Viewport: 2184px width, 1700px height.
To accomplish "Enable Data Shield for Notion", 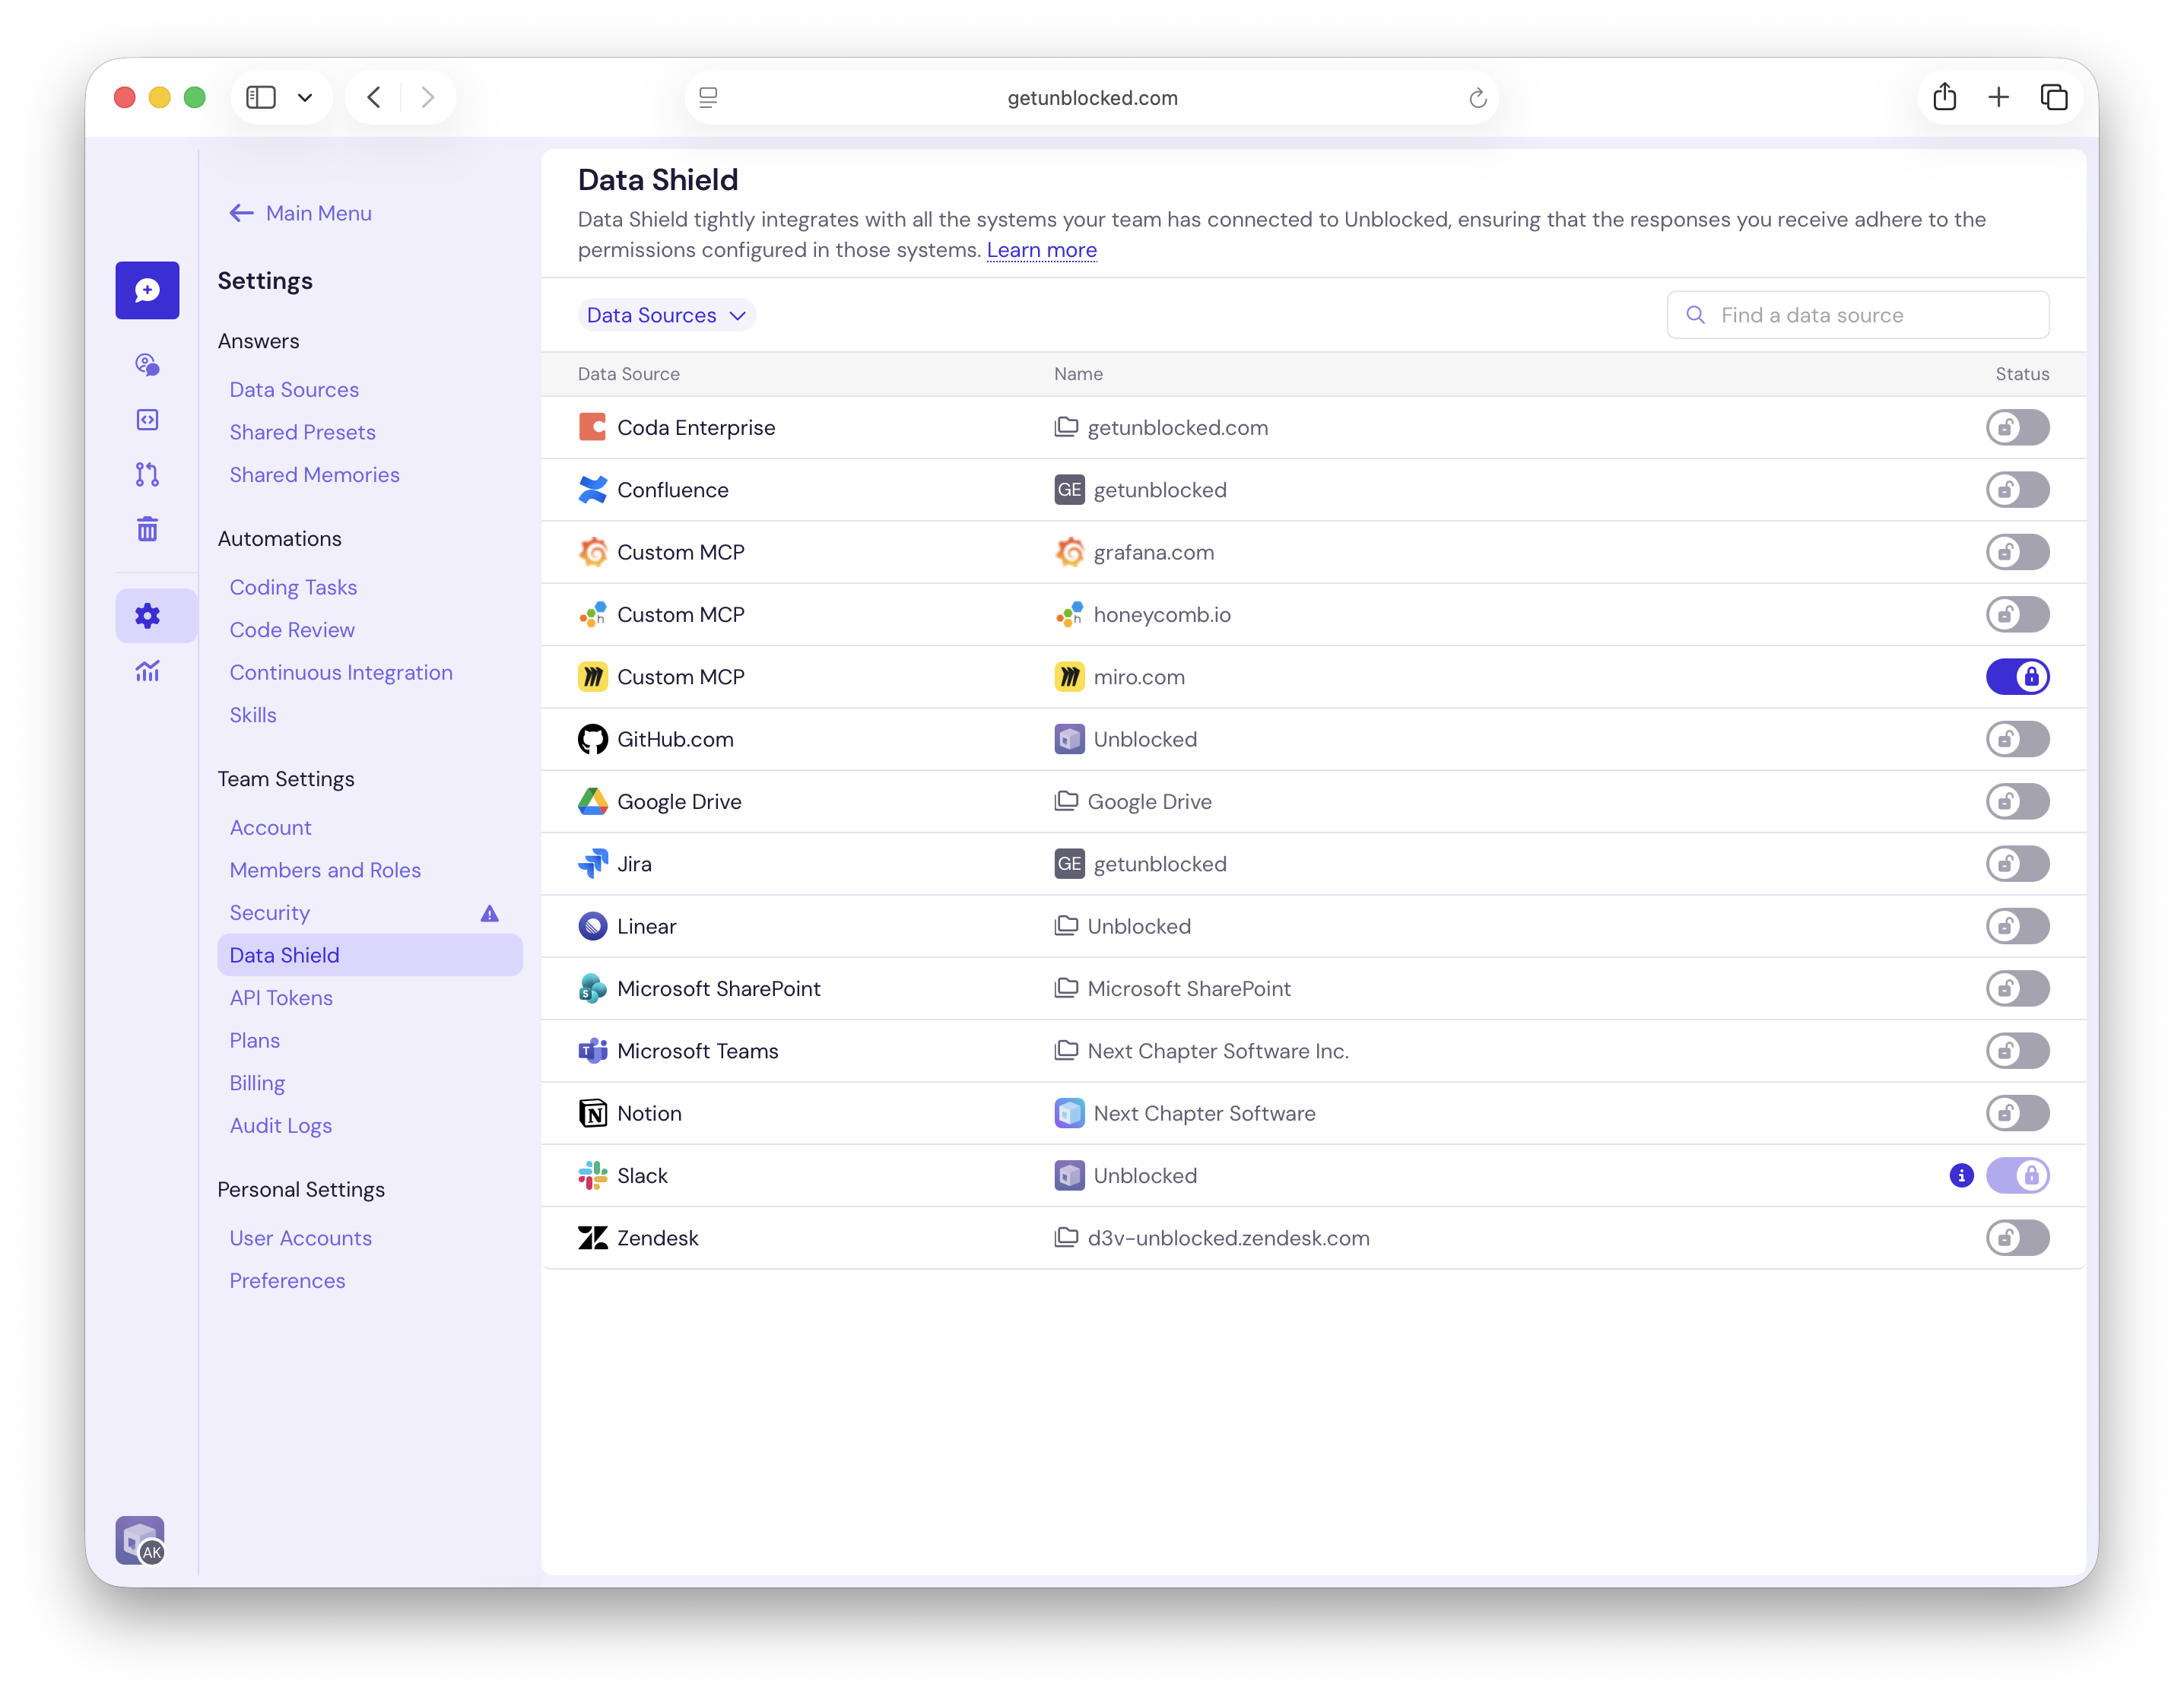I will pos(2017,1114).
